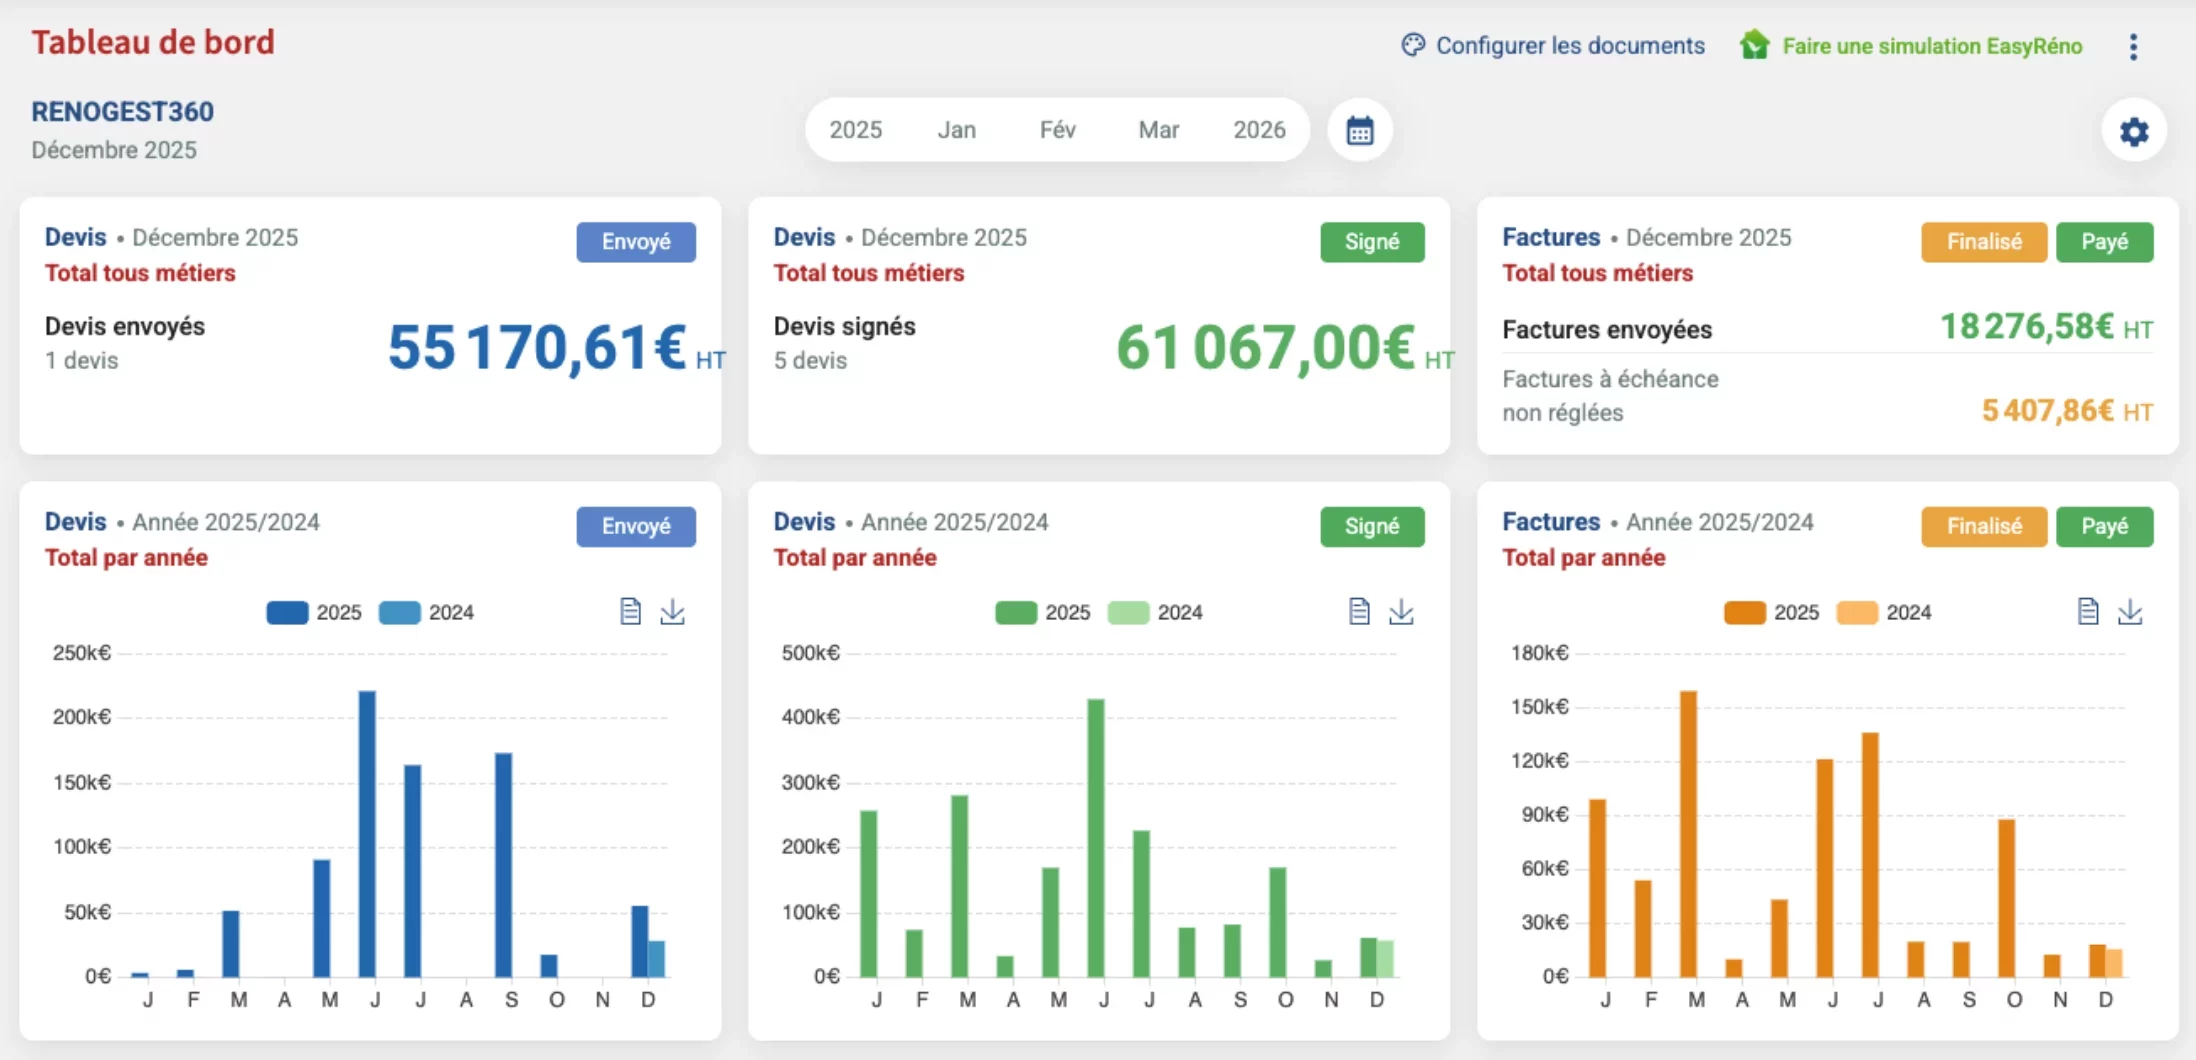Viewport: 2196px width, 1060px height.
Task: View signed Devis chart data document icon
Action: 1359,611
